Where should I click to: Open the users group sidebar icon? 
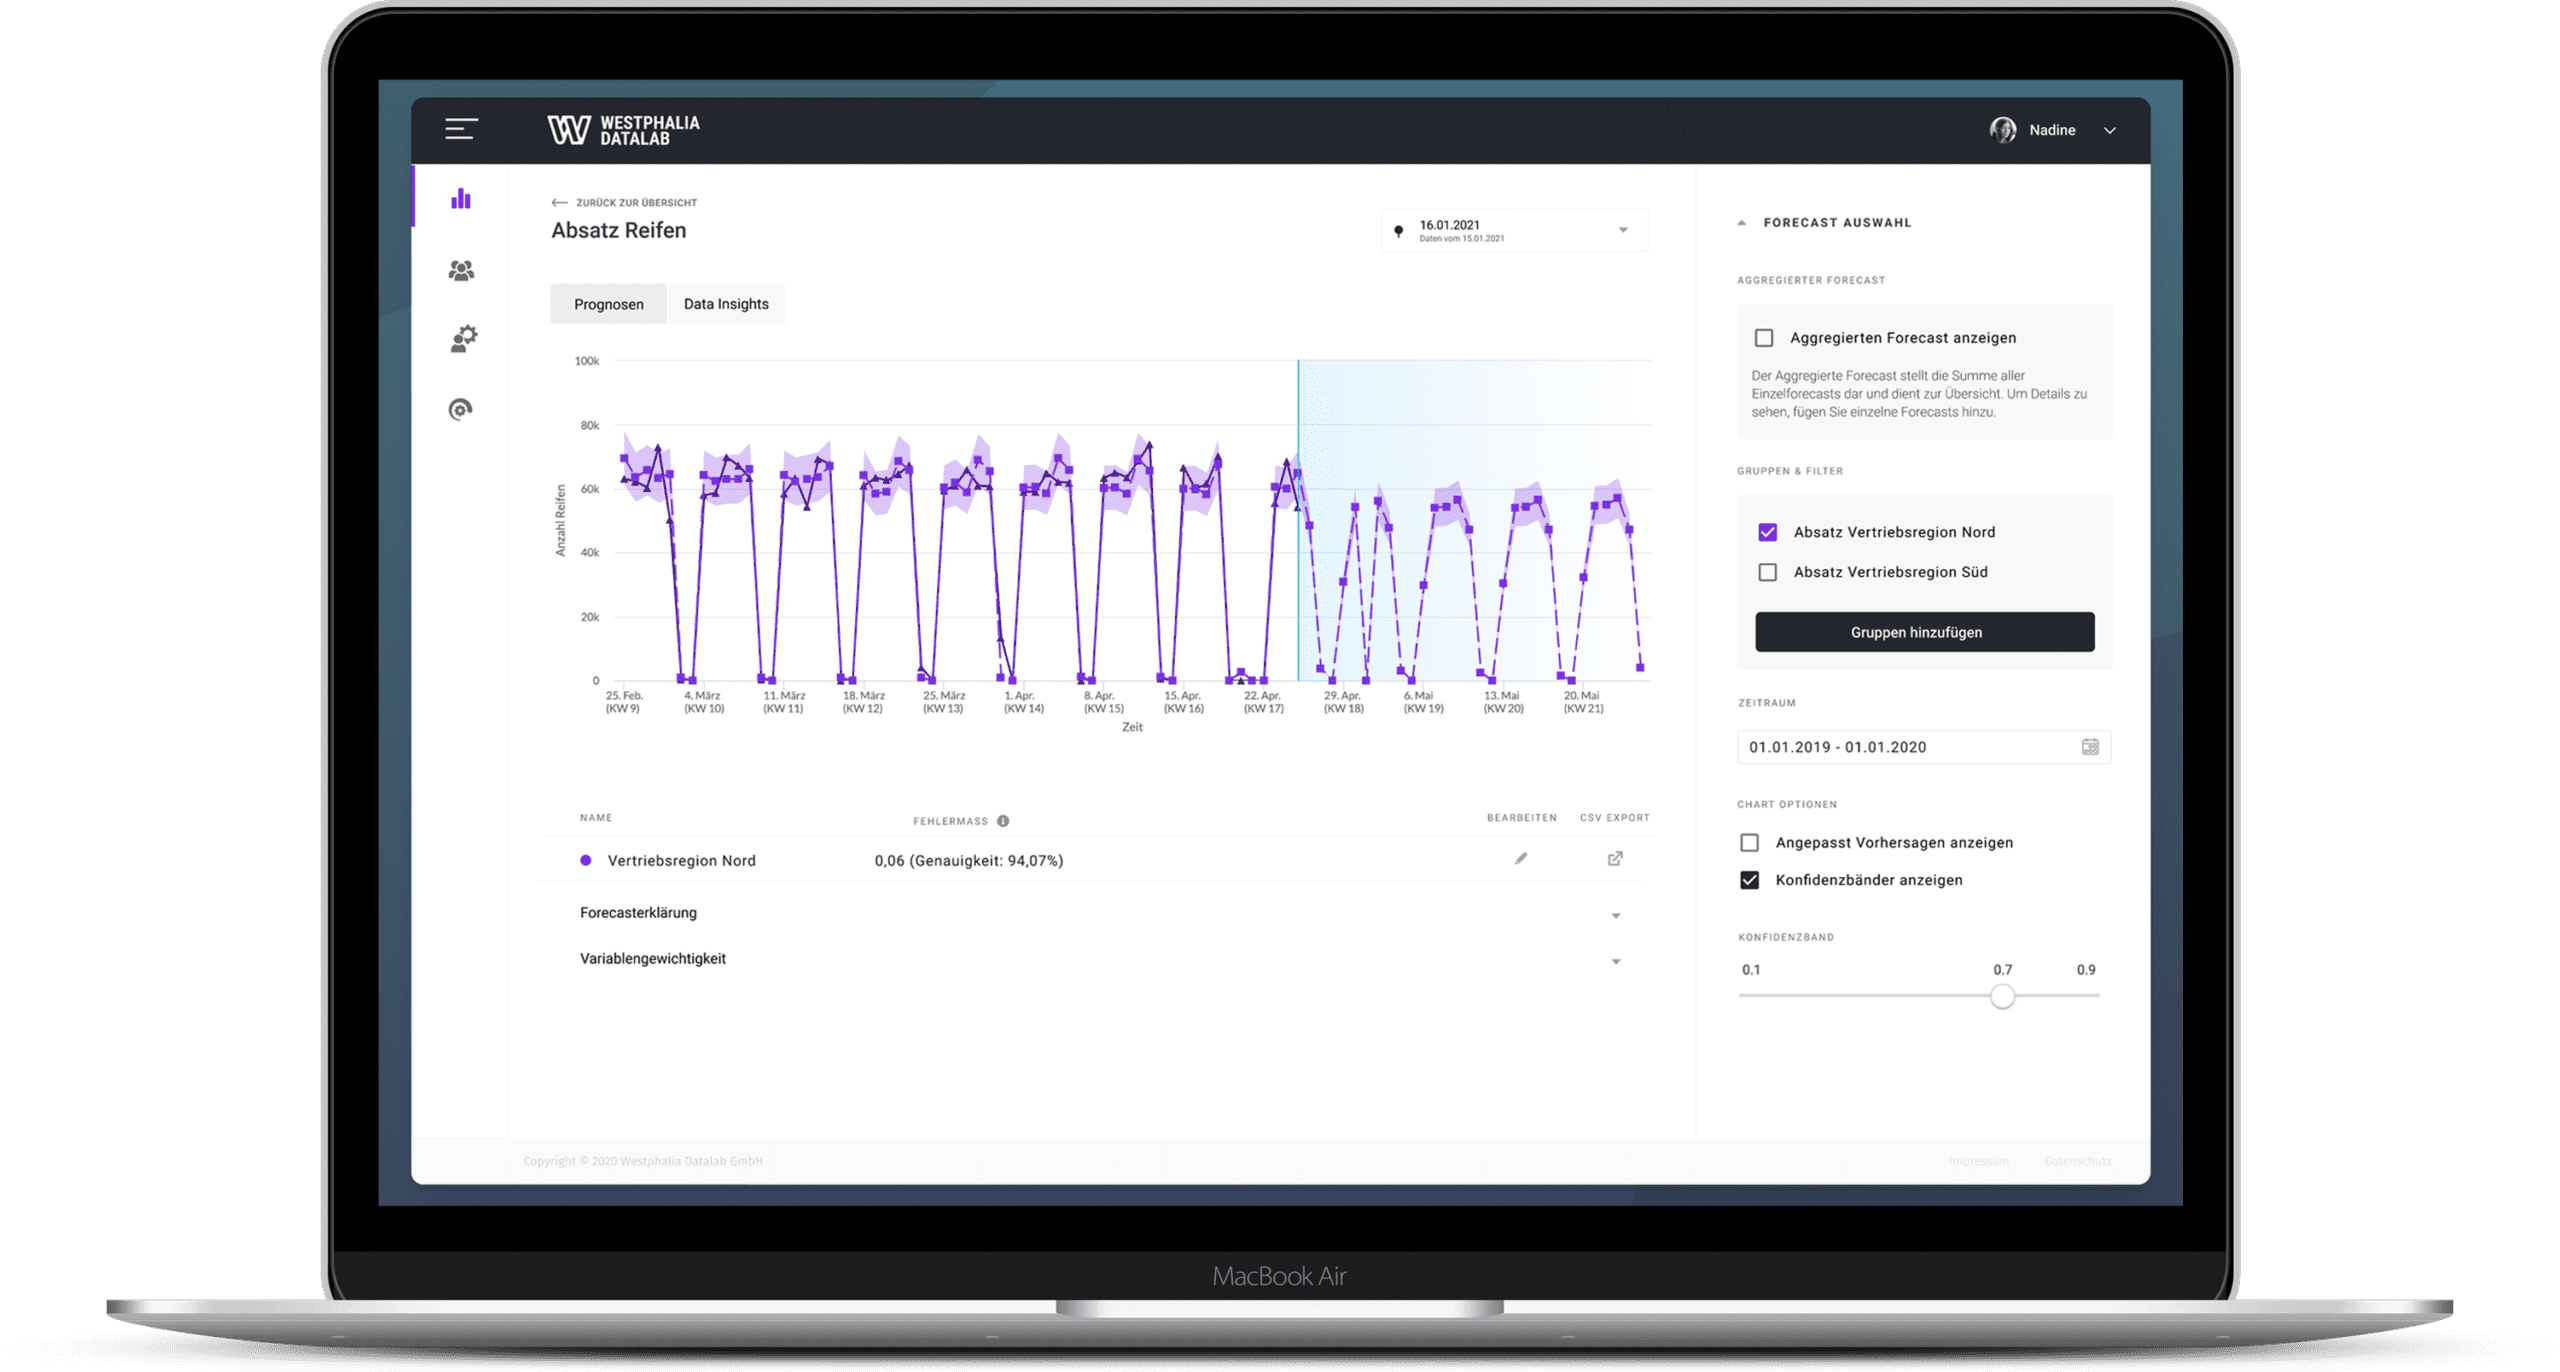coord(461,270)
